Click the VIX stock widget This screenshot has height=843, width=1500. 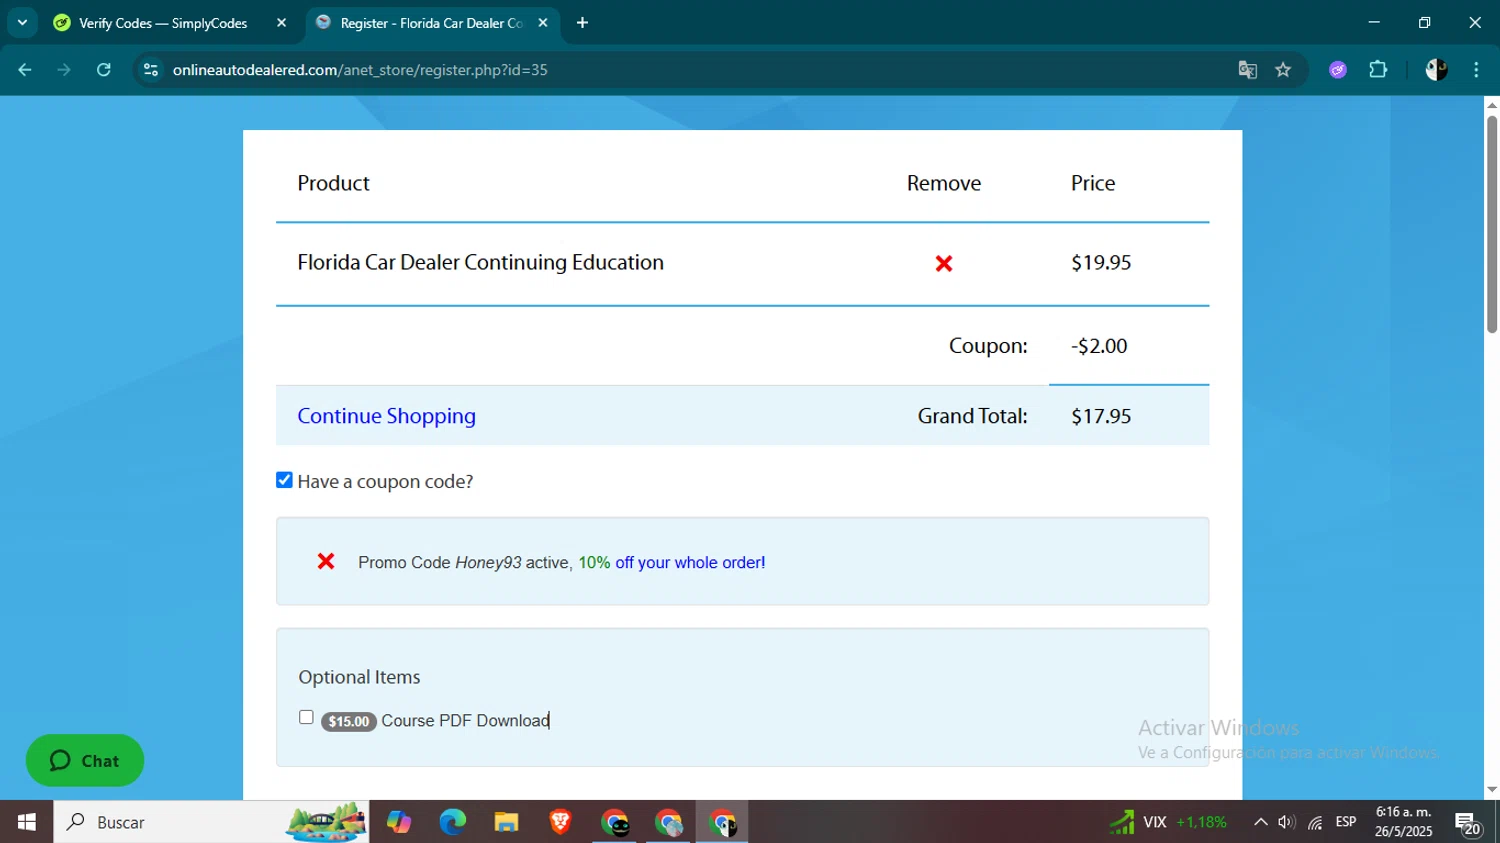point(1168,822)
